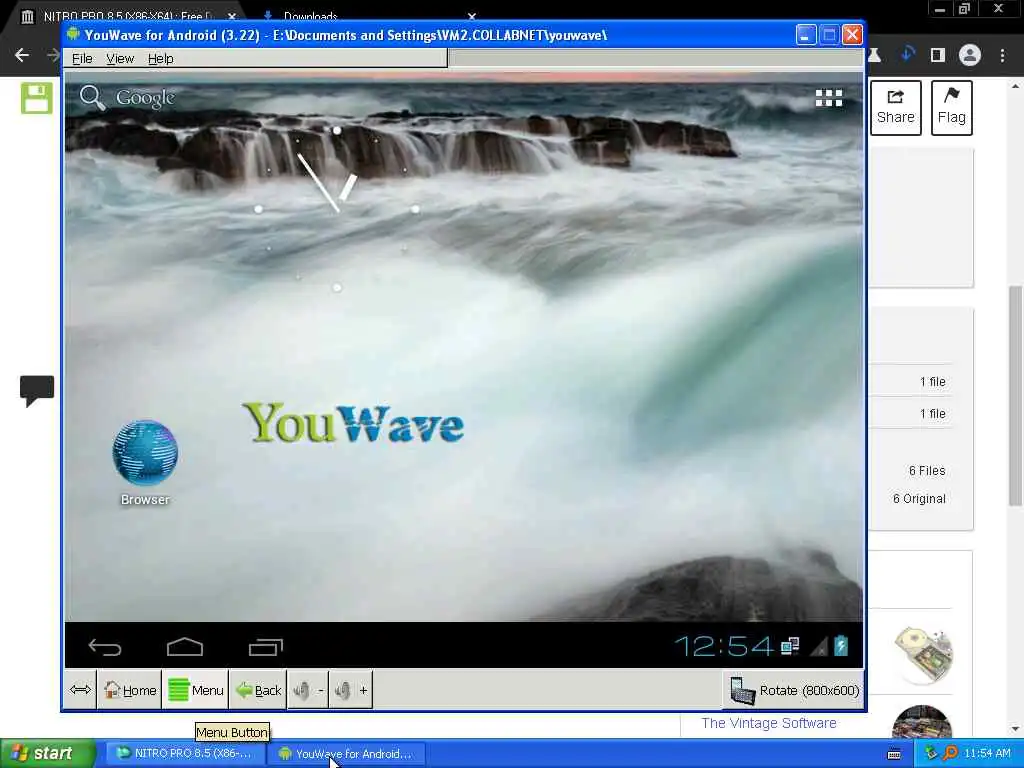Image resolution: width=1024 pixels, height=768 pixels.
Task: Open the browser three-dot menu
Action: point(1002,55)
